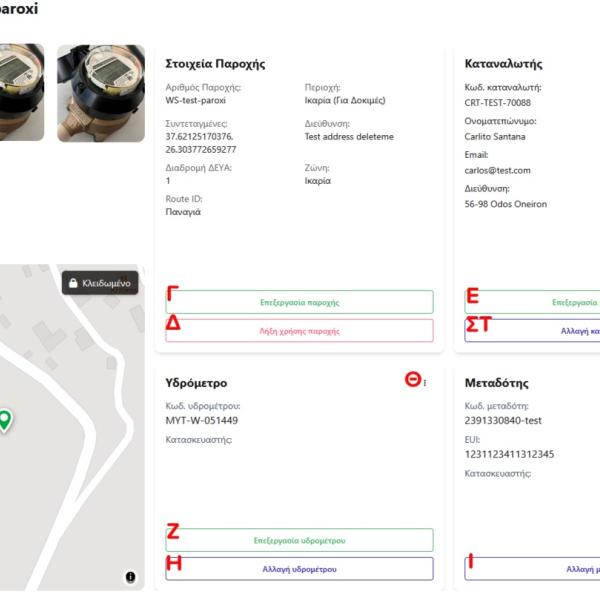Open Επεξεργασία υδρομέτρου edit button
The width and height of the screenshot is (600, 600).
click(299, 540)
